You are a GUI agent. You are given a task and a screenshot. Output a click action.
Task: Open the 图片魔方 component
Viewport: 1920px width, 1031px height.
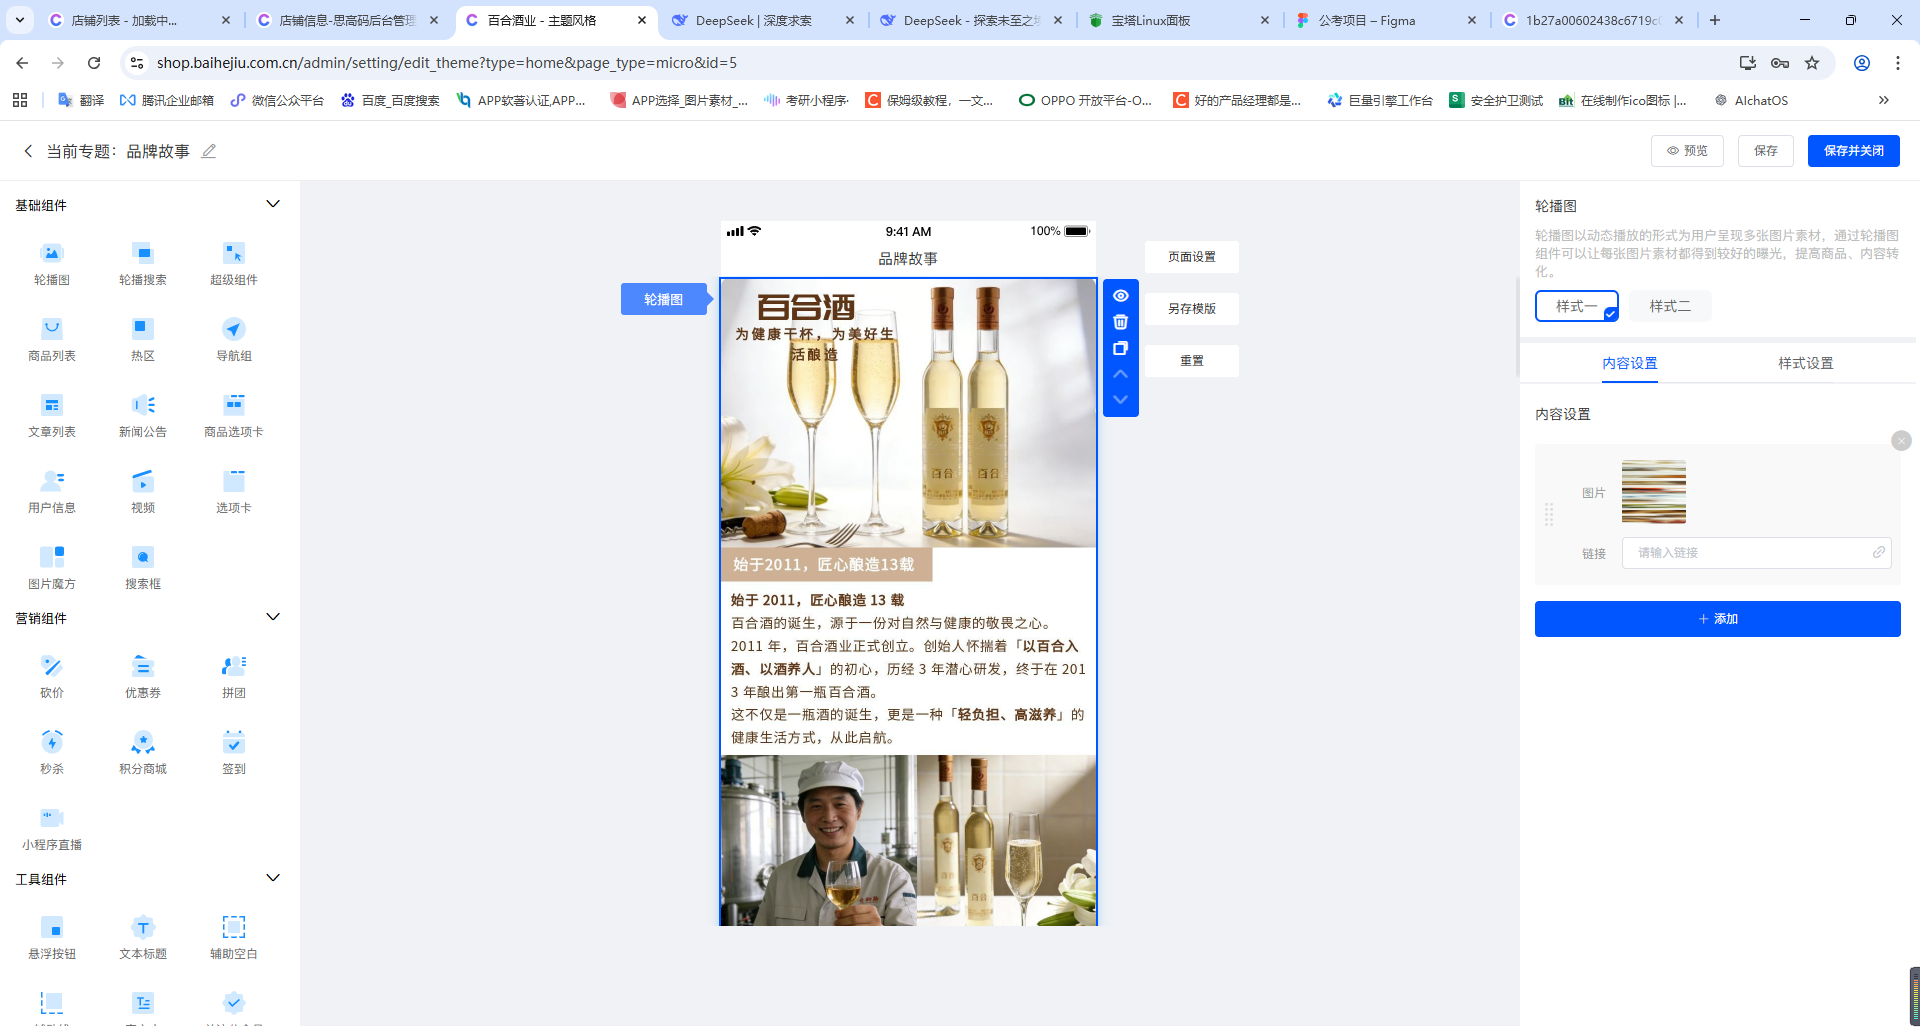tap(51, 567)
